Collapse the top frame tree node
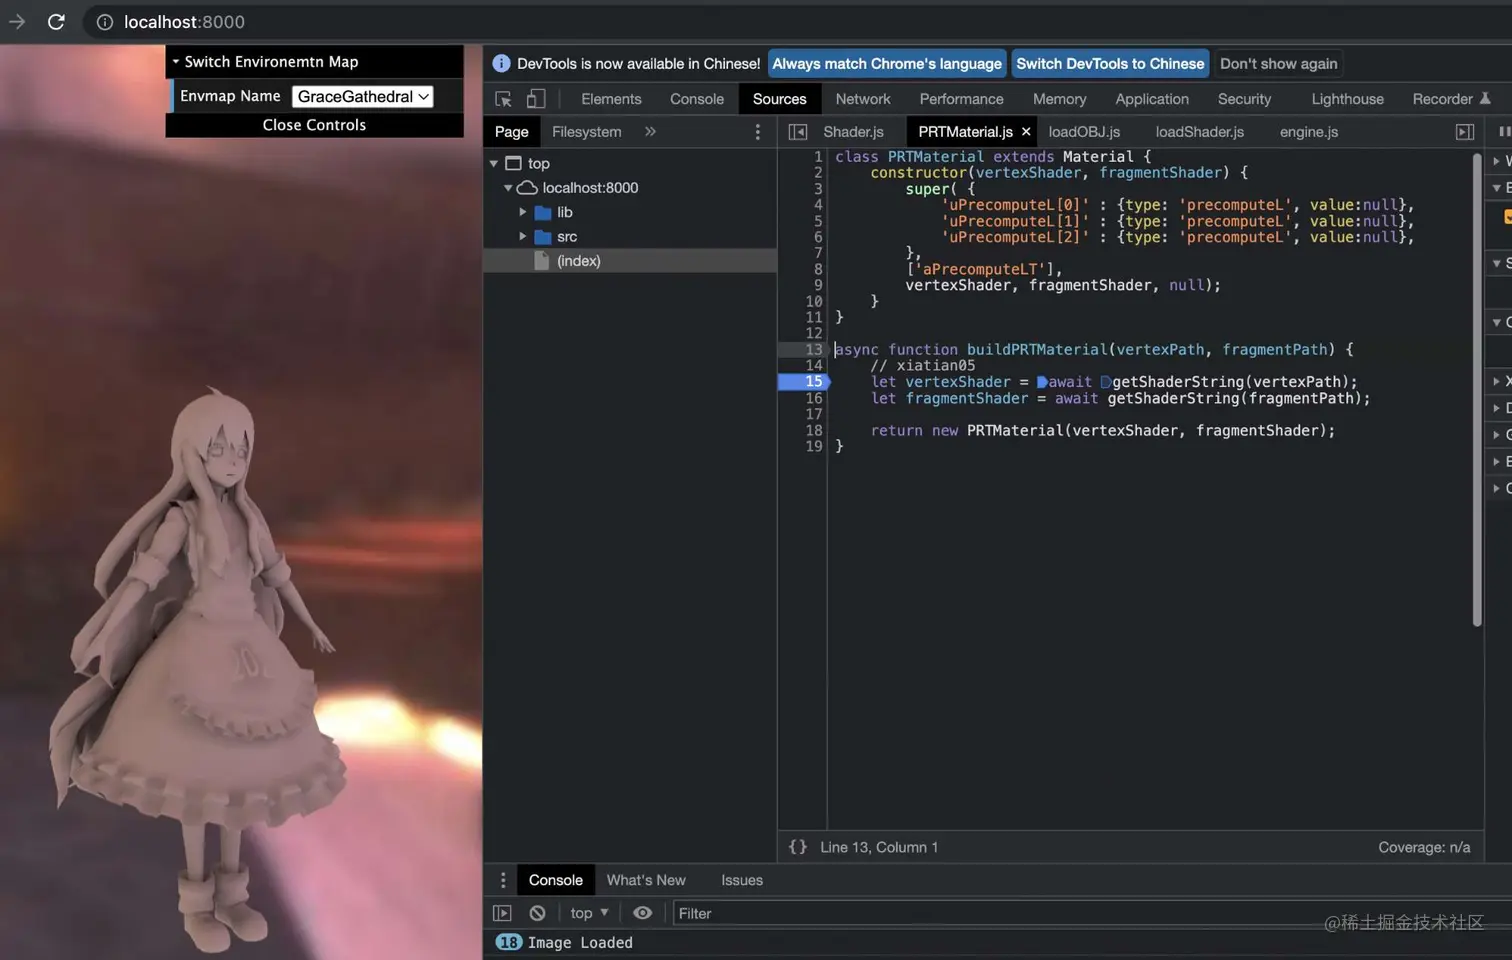The image size is (1512, 960). click(x=494, y=163)
